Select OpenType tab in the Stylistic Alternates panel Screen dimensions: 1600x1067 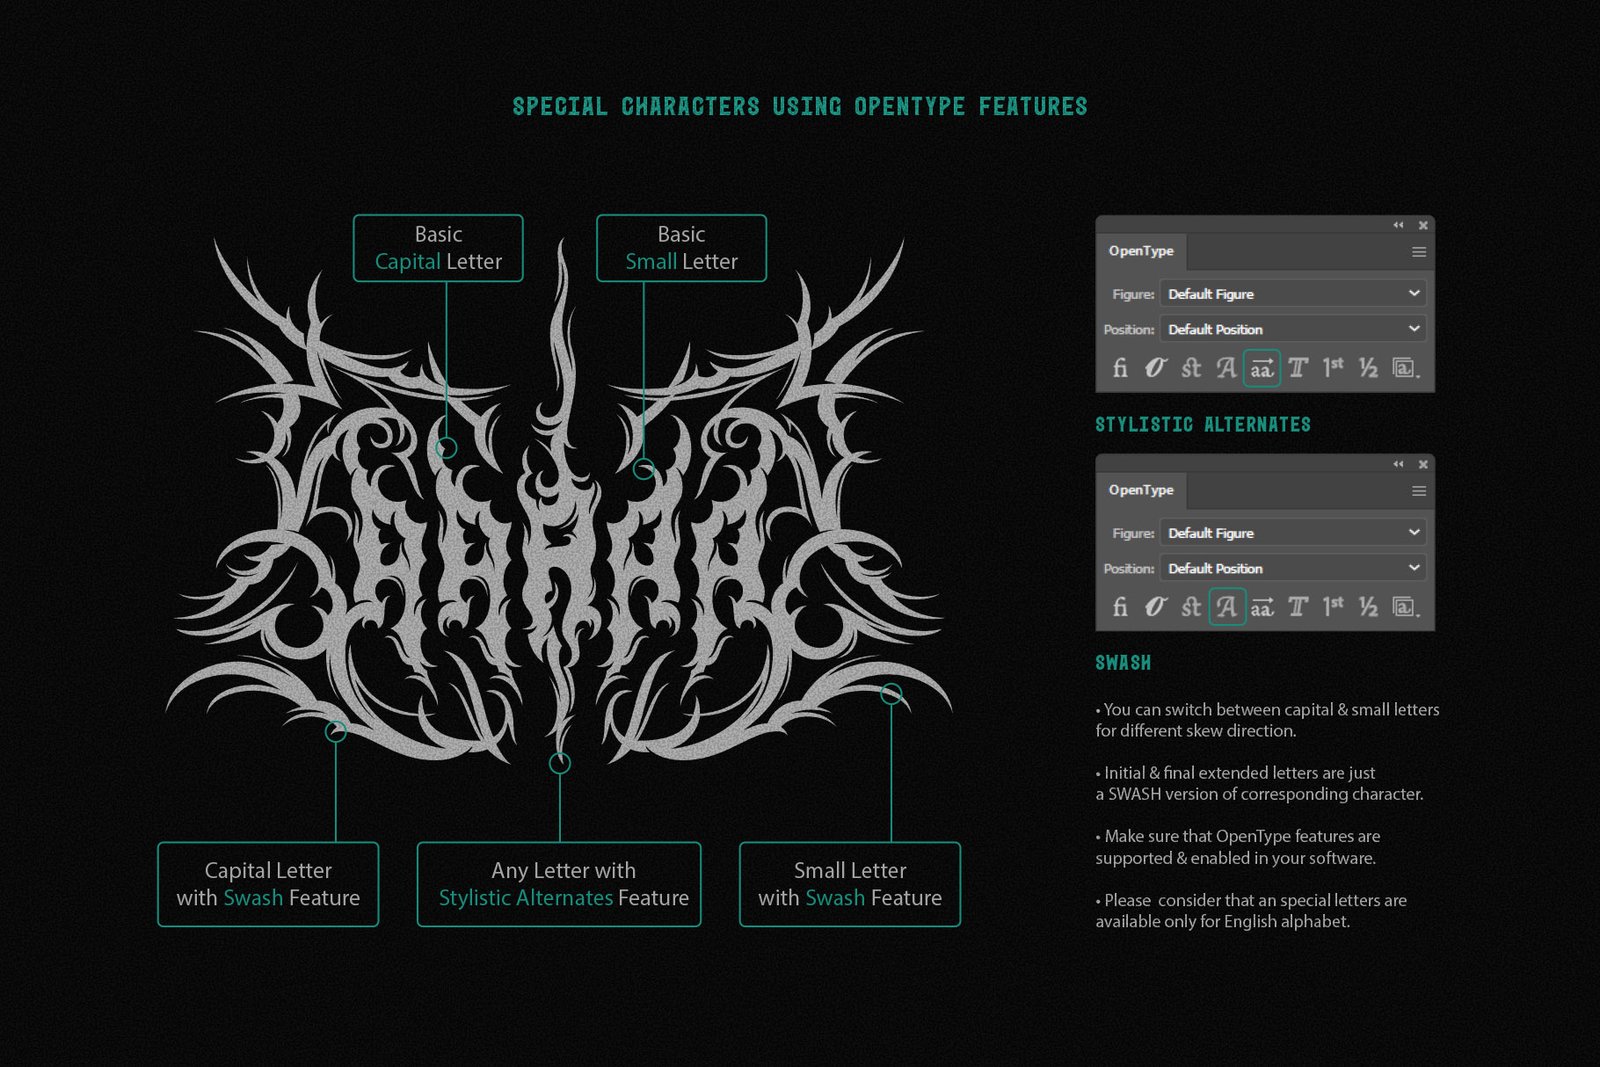pyautogui.click(x=1141, y=251)
